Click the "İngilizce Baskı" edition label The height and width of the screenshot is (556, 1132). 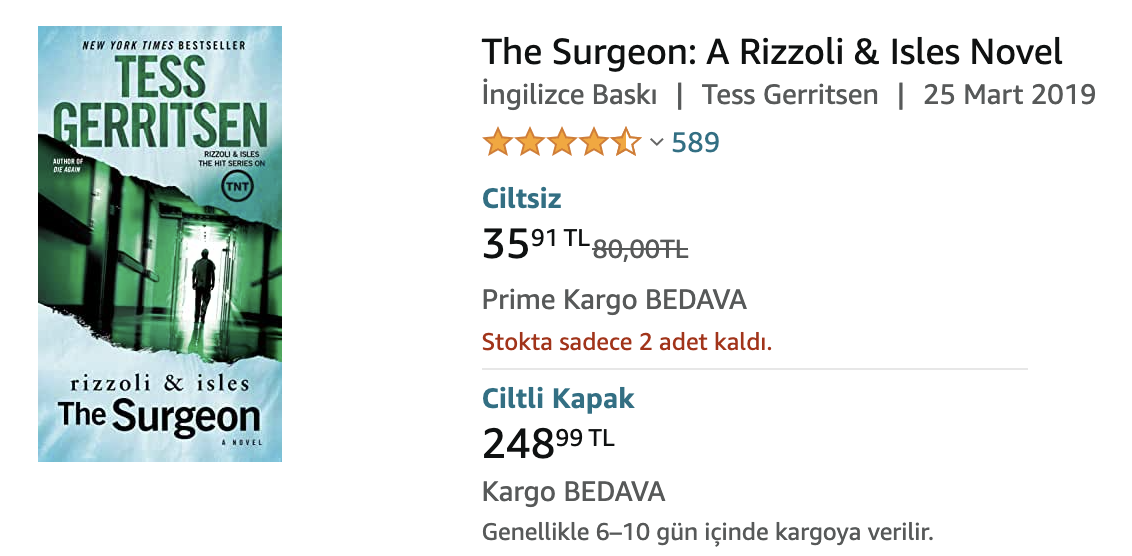point(569,96)
